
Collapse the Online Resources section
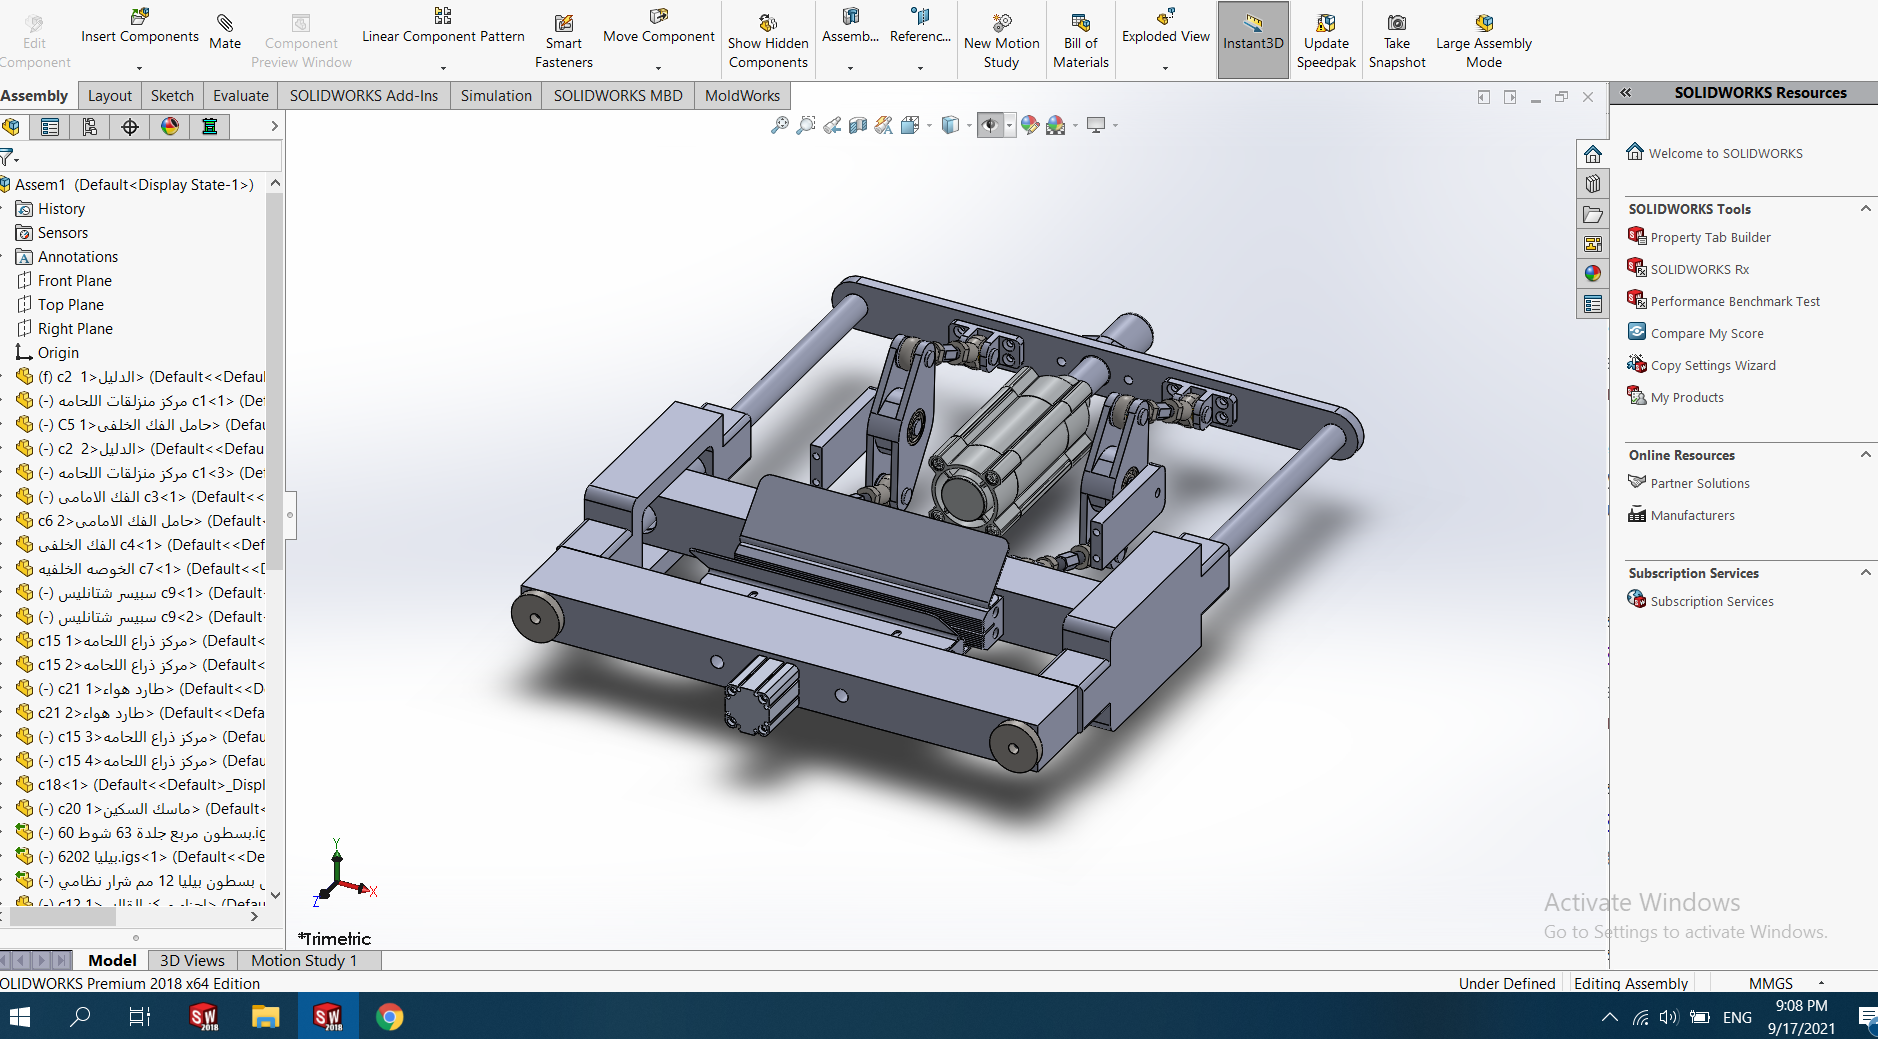(1865, 455)
